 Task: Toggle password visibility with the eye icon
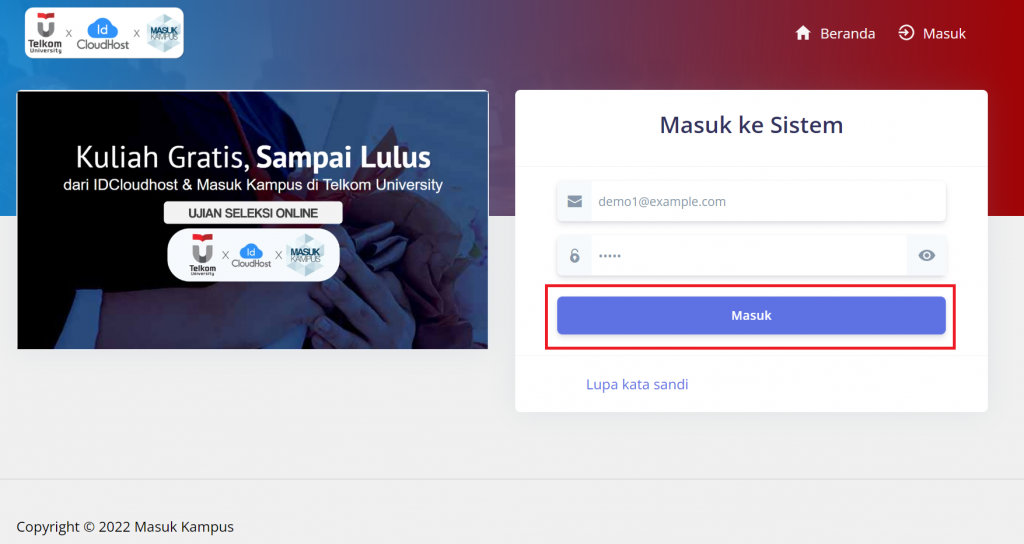[927, 255]
